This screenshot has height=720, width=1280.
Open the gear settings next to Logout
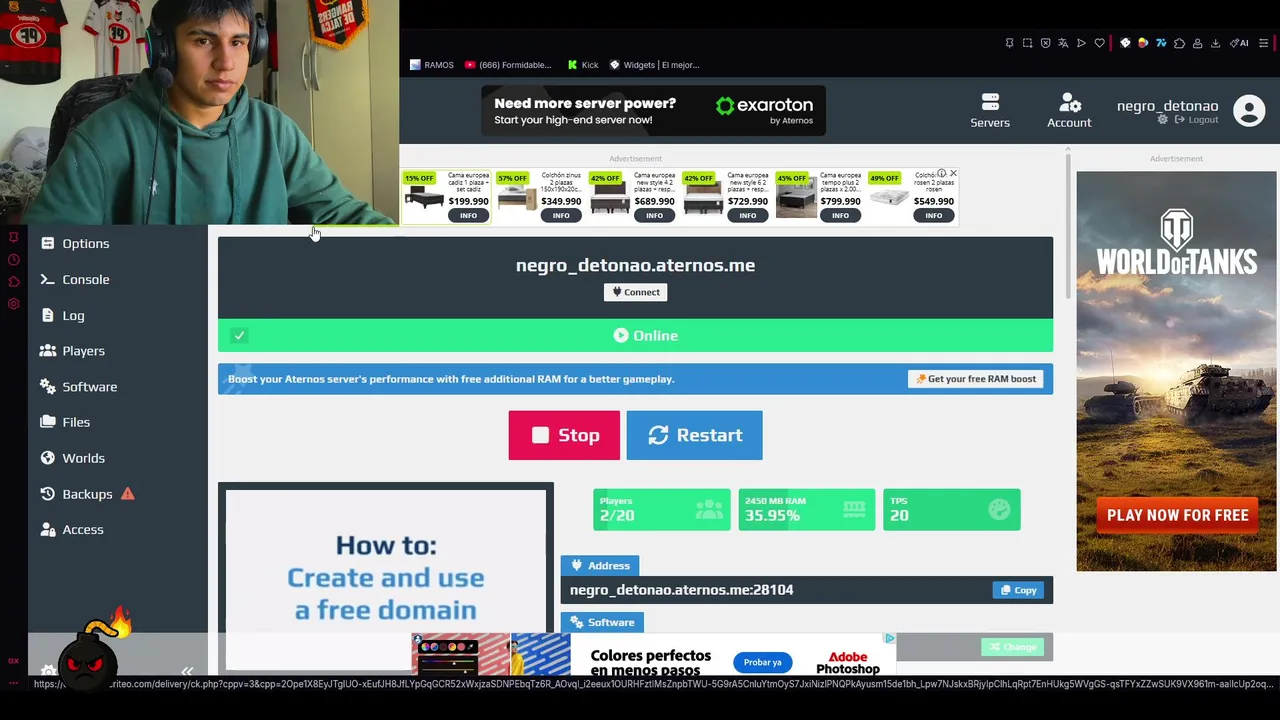(x=1162, y=120)
